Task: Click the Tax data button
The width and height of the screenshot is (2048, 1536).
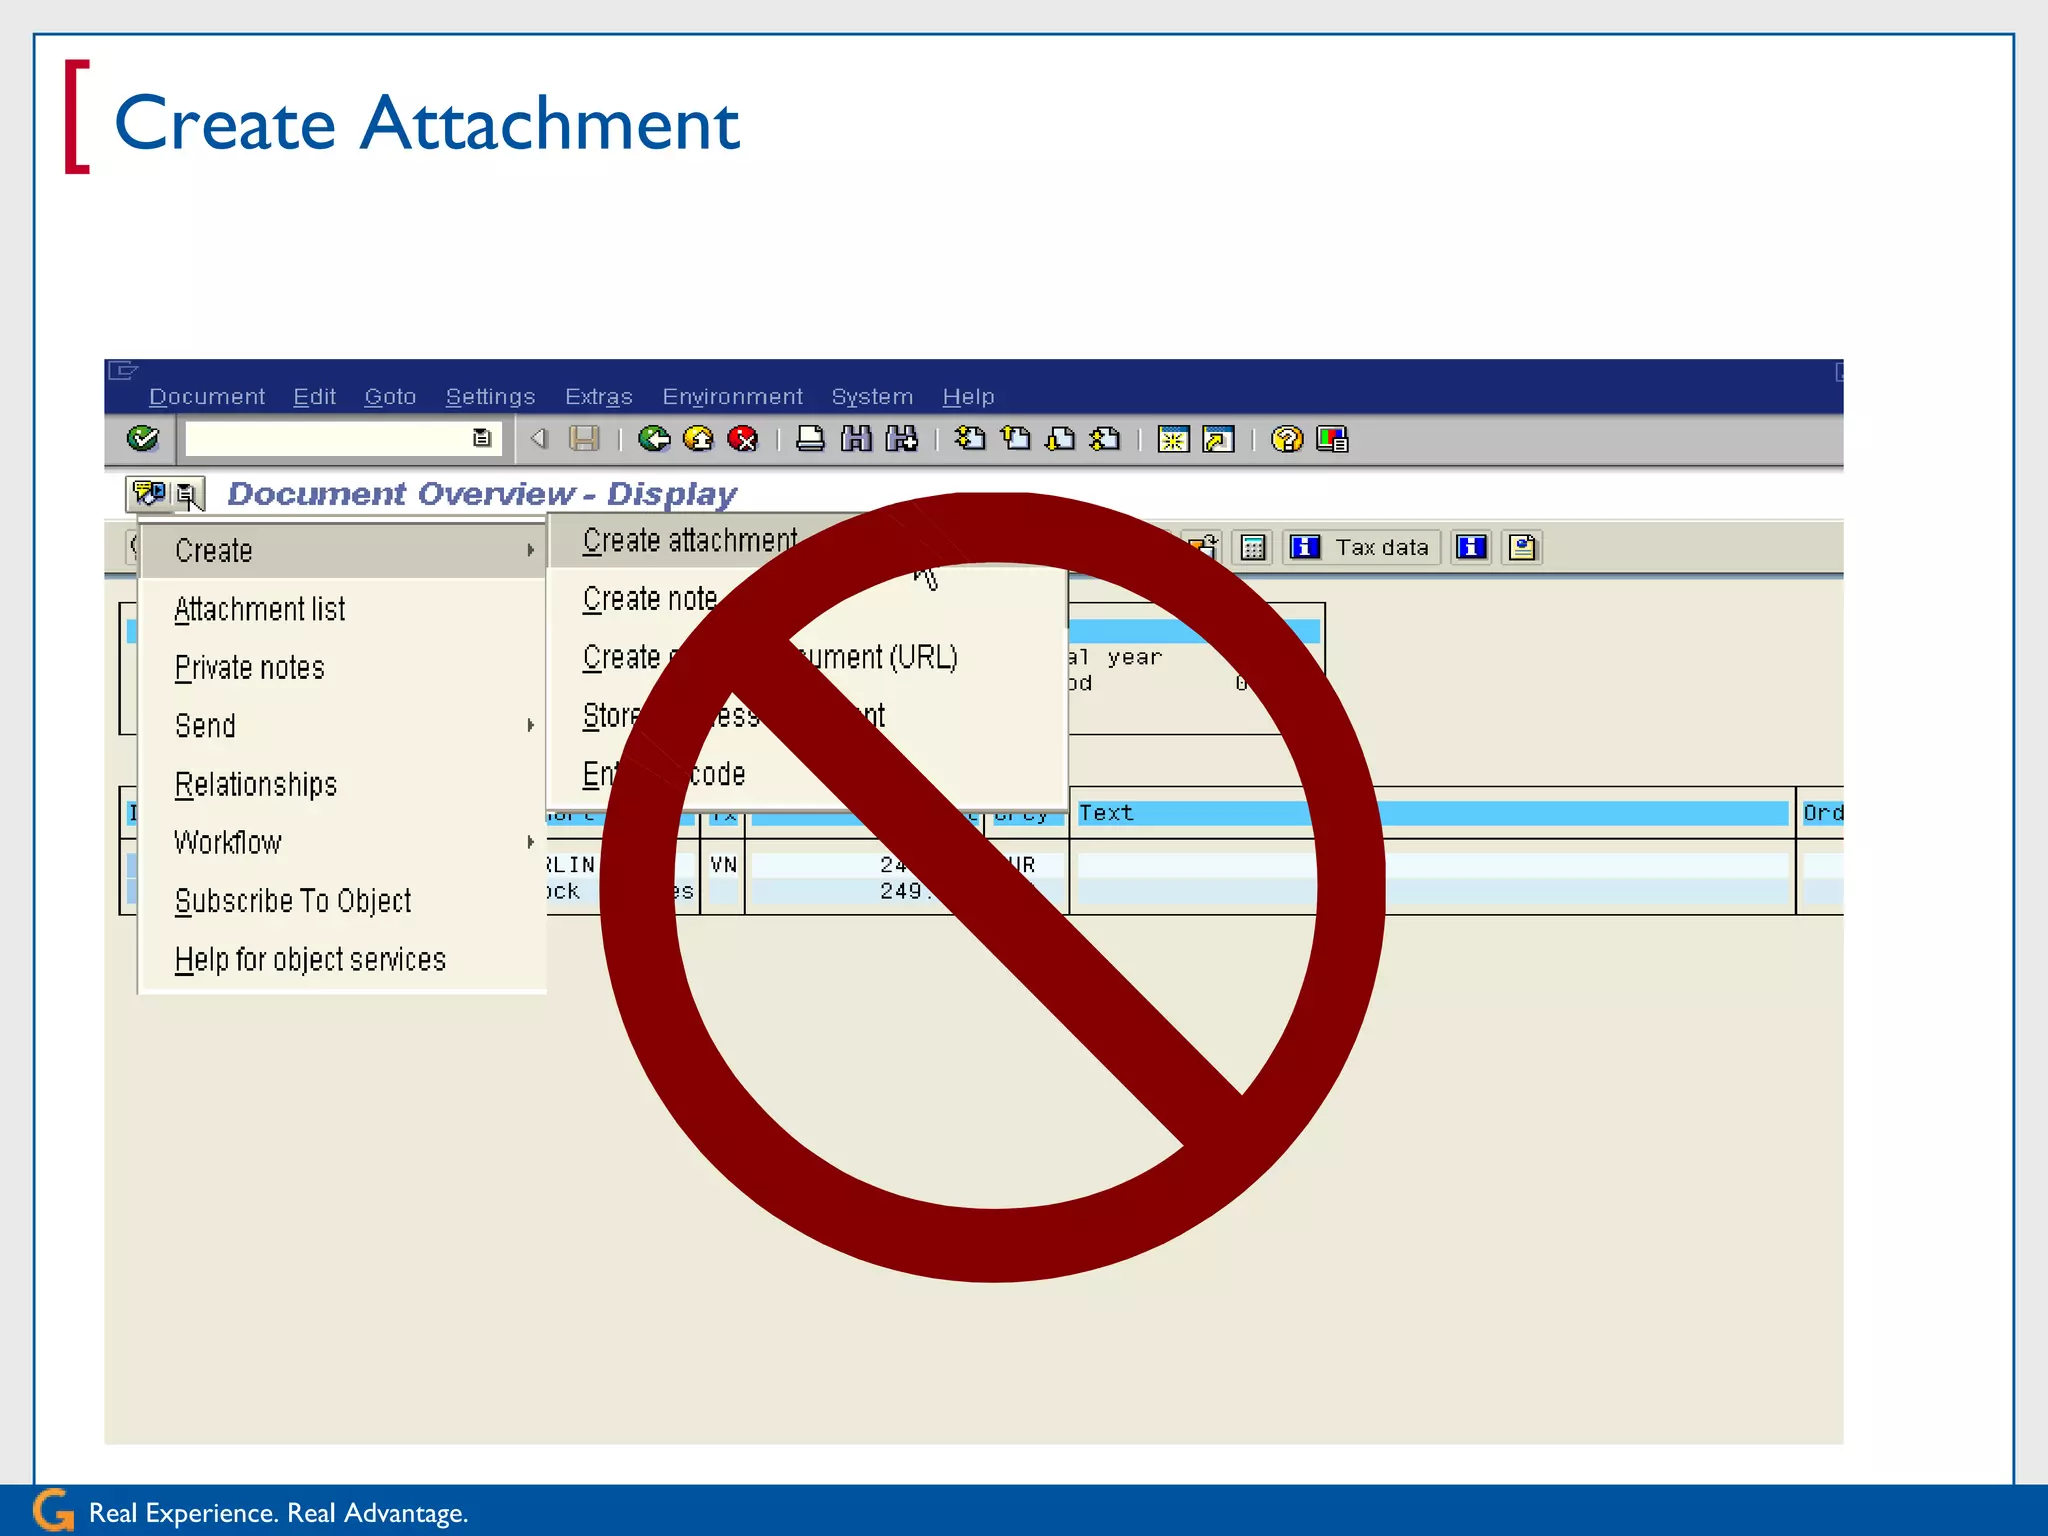Action: click(1364, 548)
